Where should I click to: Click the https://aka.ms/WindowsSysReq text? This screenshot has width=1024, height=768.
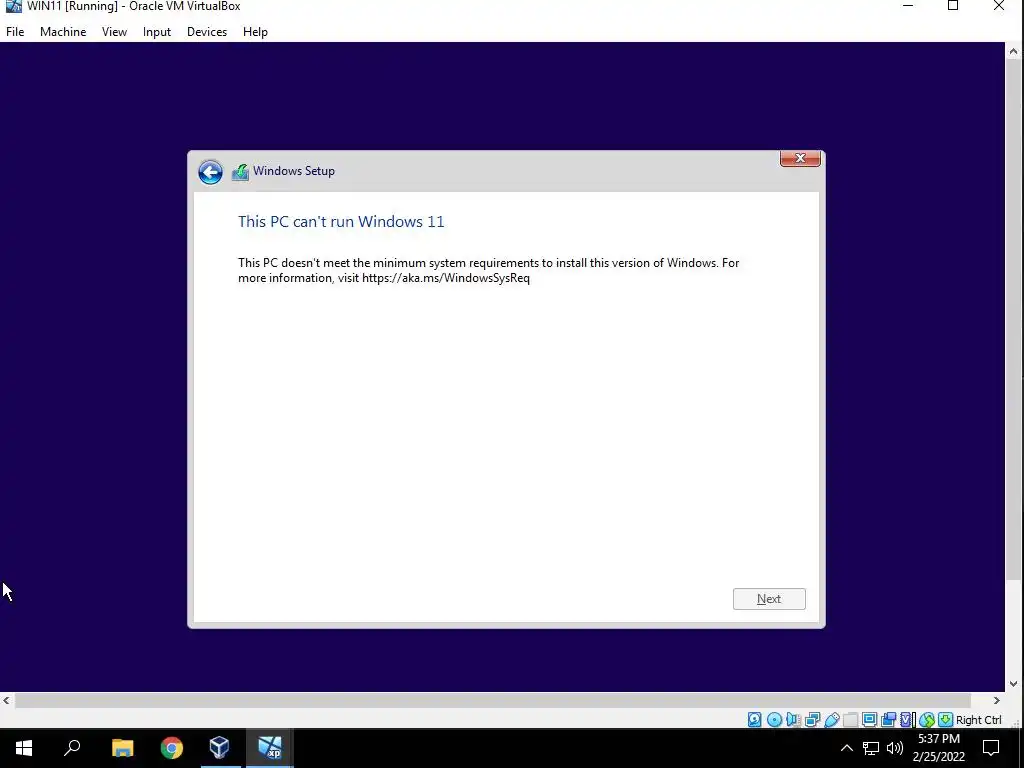[x=446, y=278]
